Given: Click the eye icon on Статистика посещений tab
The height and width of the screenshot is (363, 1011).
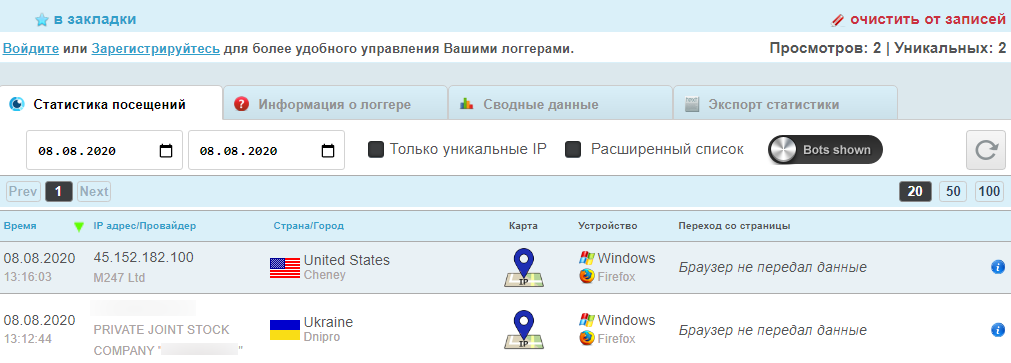Looking at the screenshot, I should [x=17, y=104].
